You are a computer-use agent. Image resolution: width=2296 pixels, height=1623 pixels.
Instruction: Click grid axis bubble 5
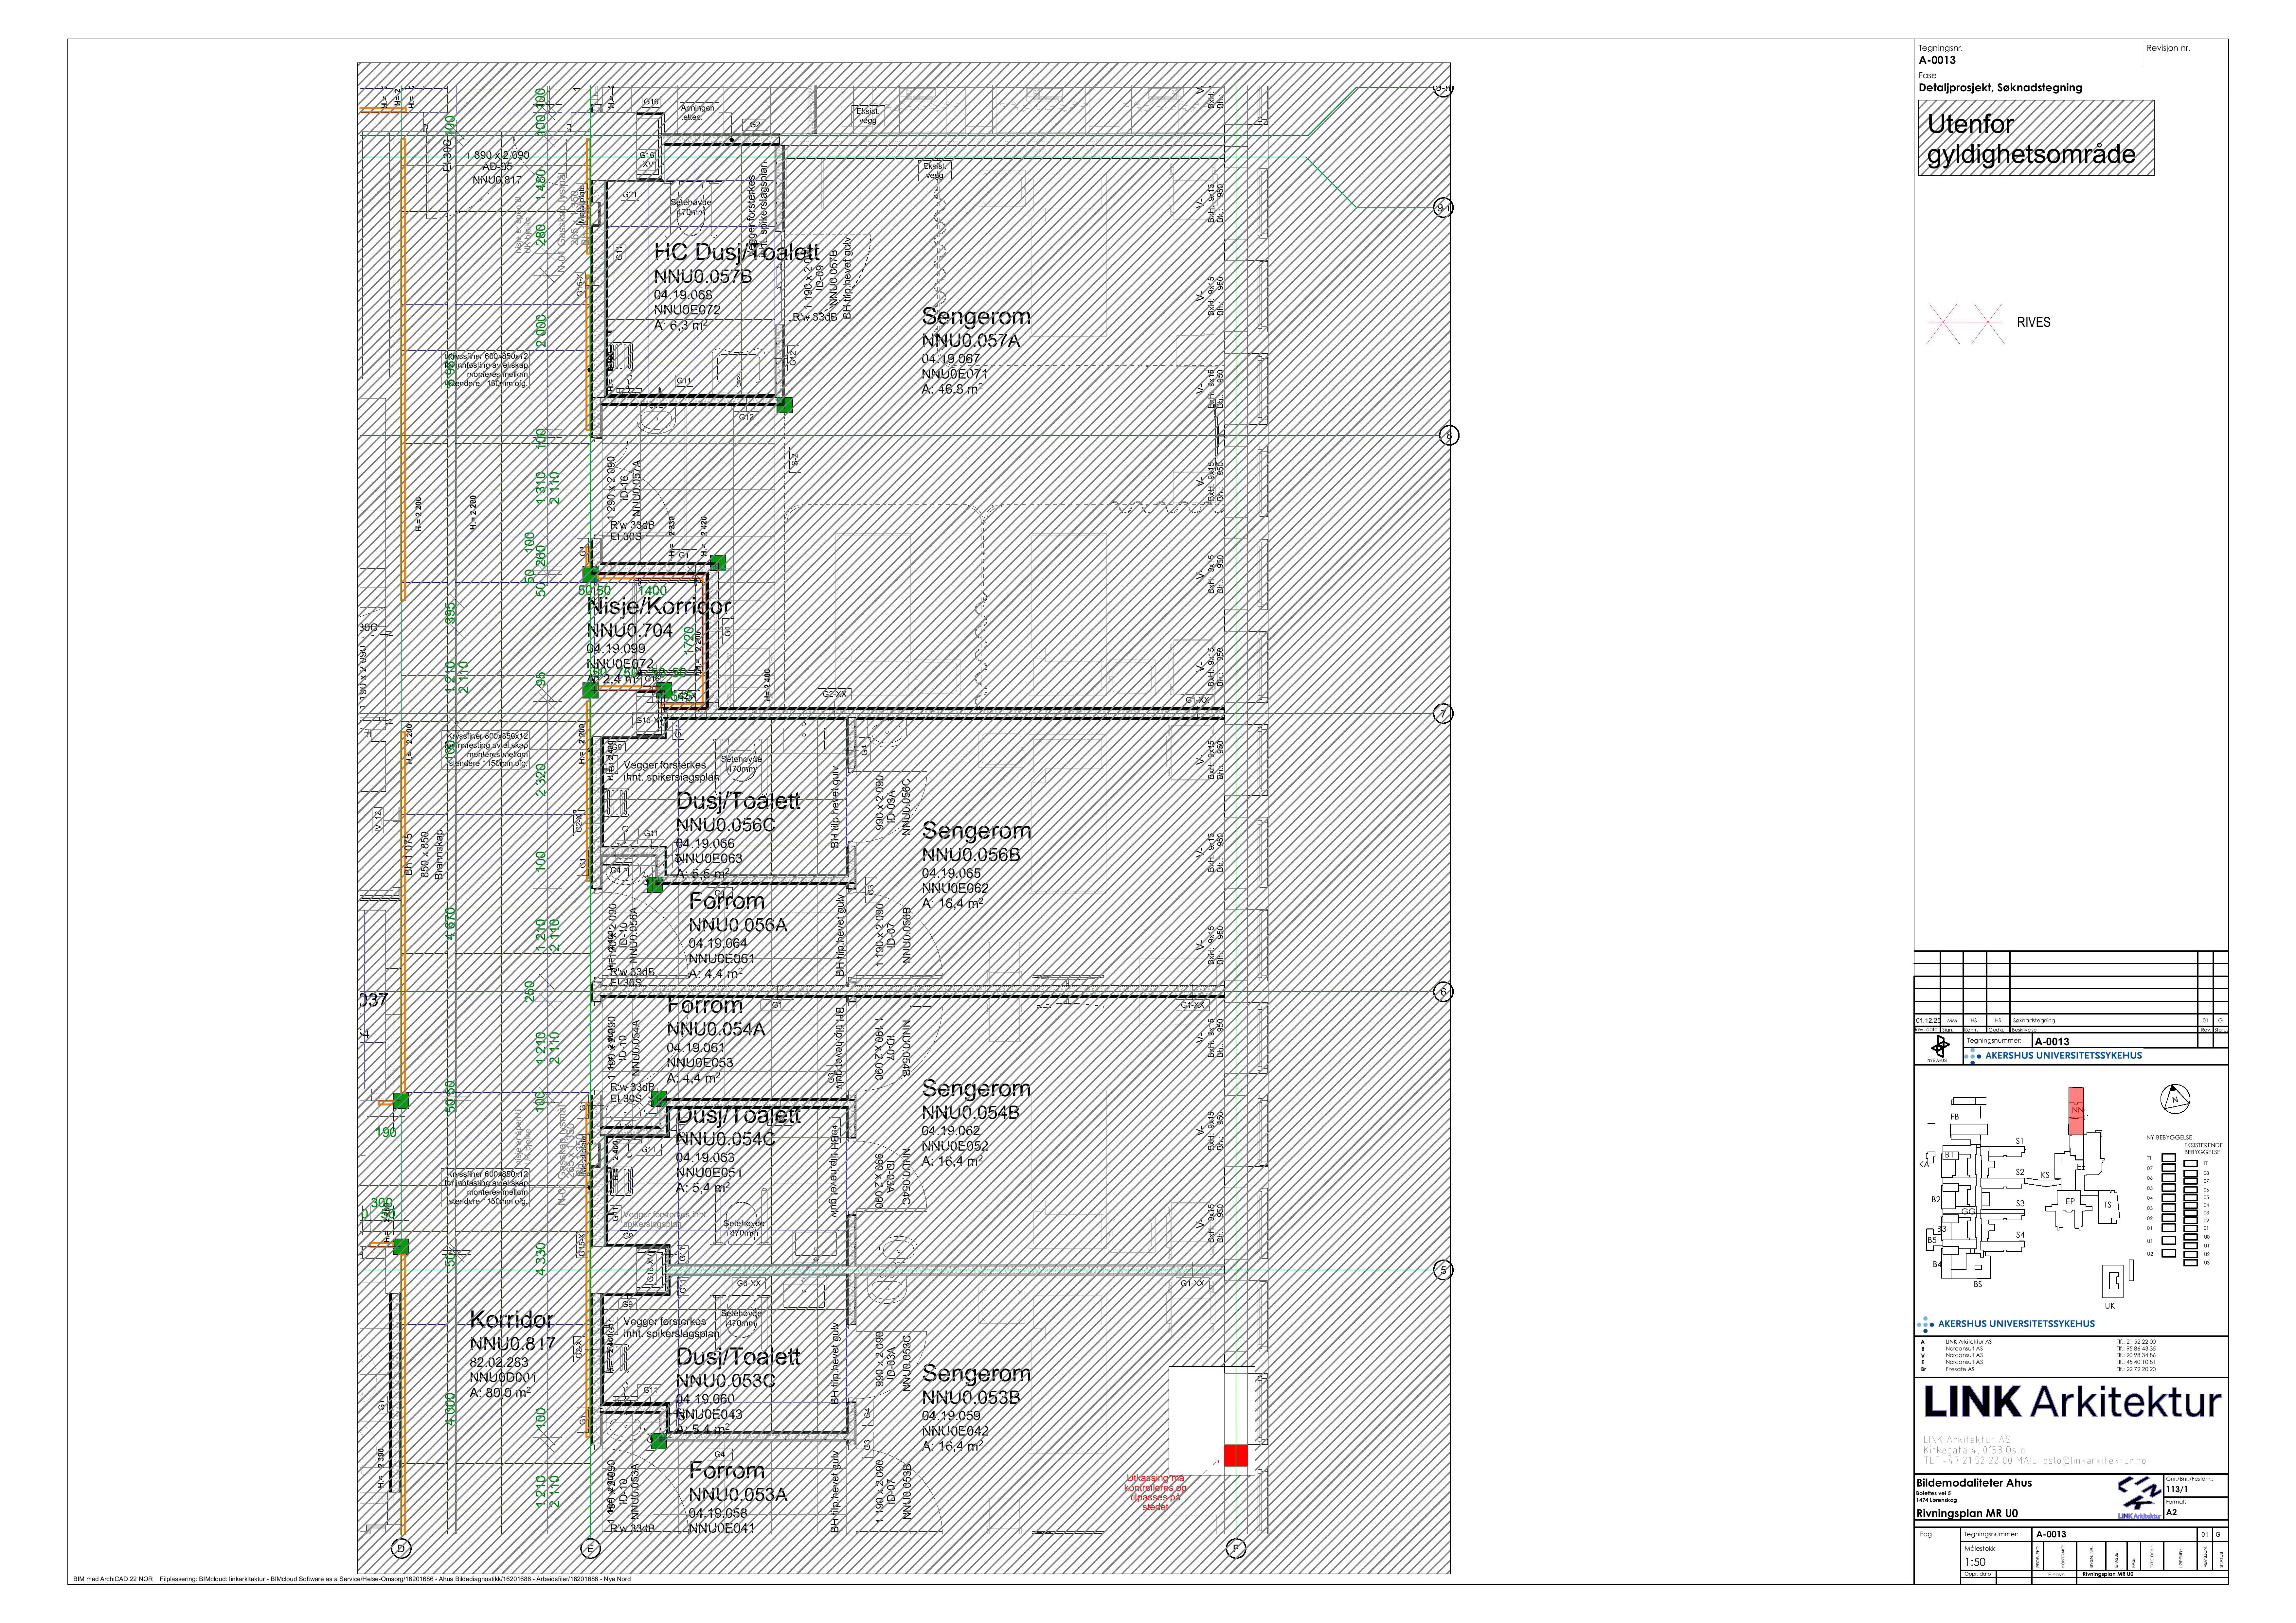1443,1270
